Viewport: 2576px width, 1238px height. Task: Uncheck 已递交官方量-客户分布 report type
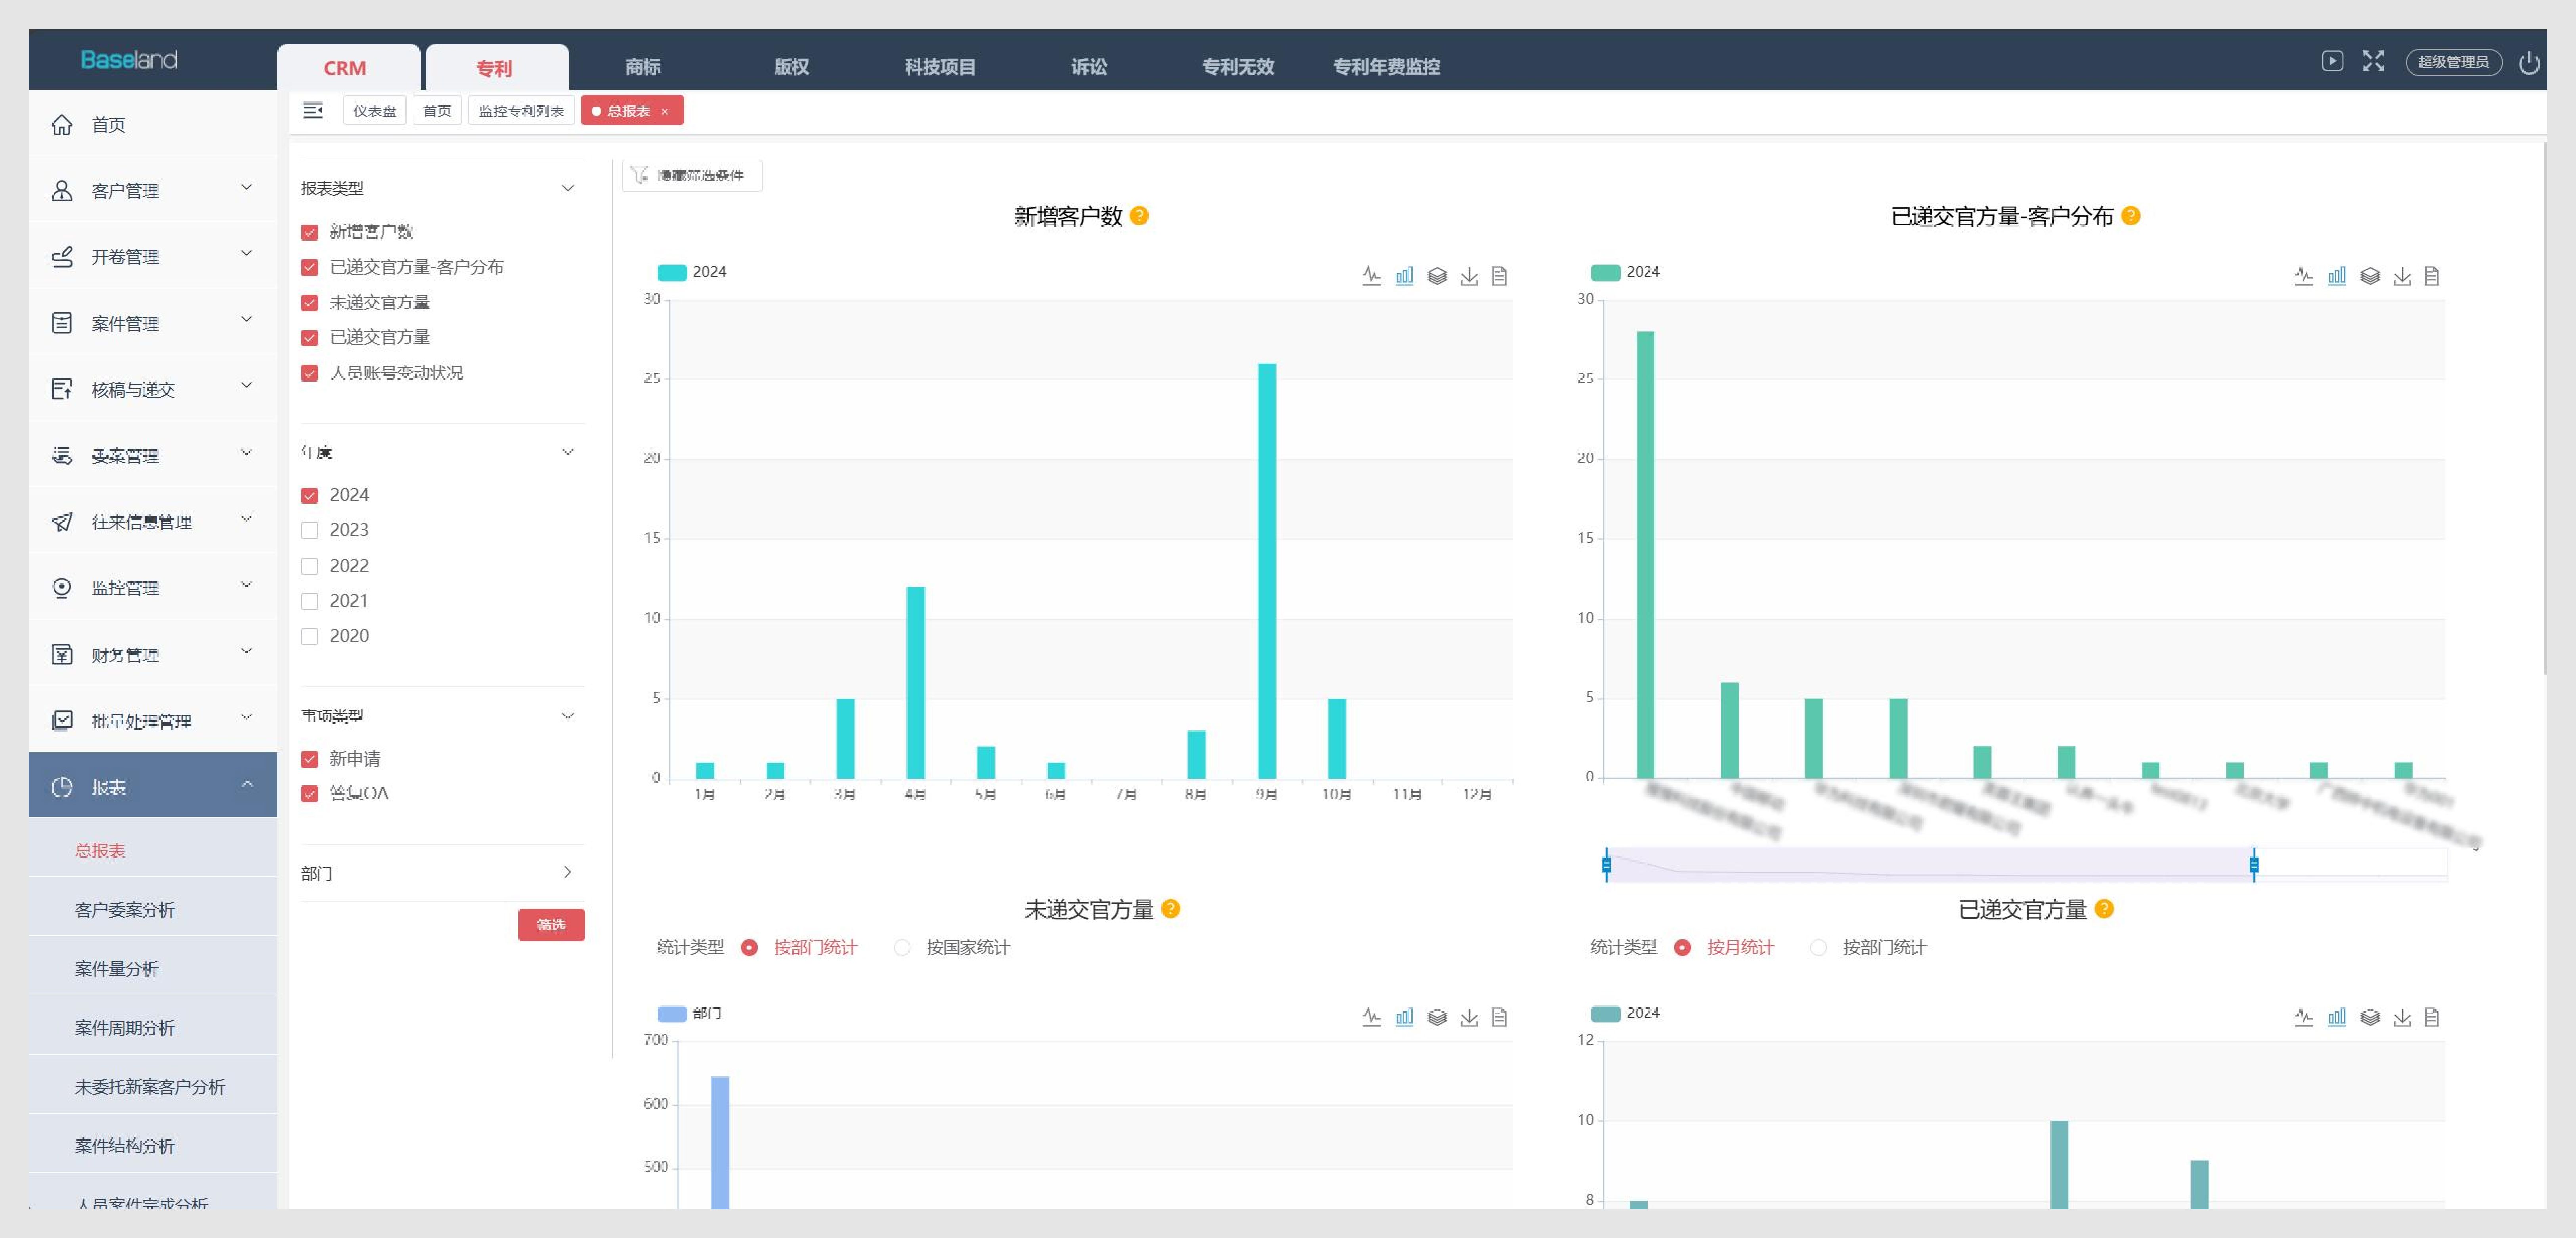coord(310,267)
